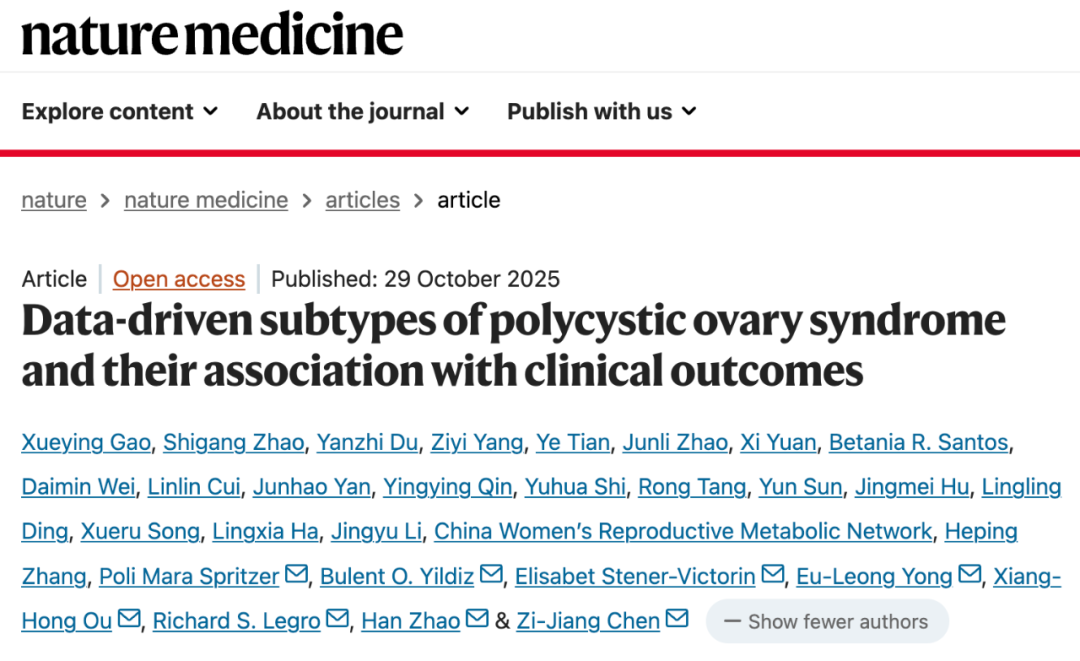Navigate to articles breadcrumb

[x=362, y=200]
